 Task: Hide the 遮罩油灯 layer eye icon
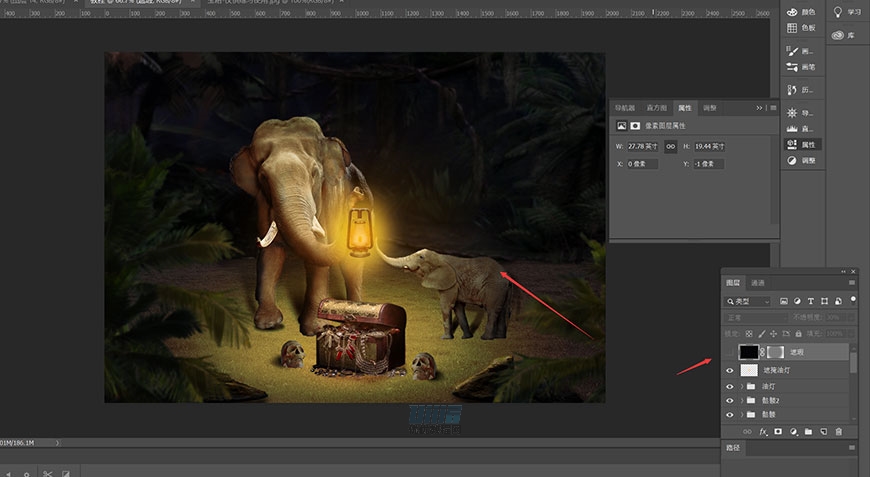coord(730,371)
